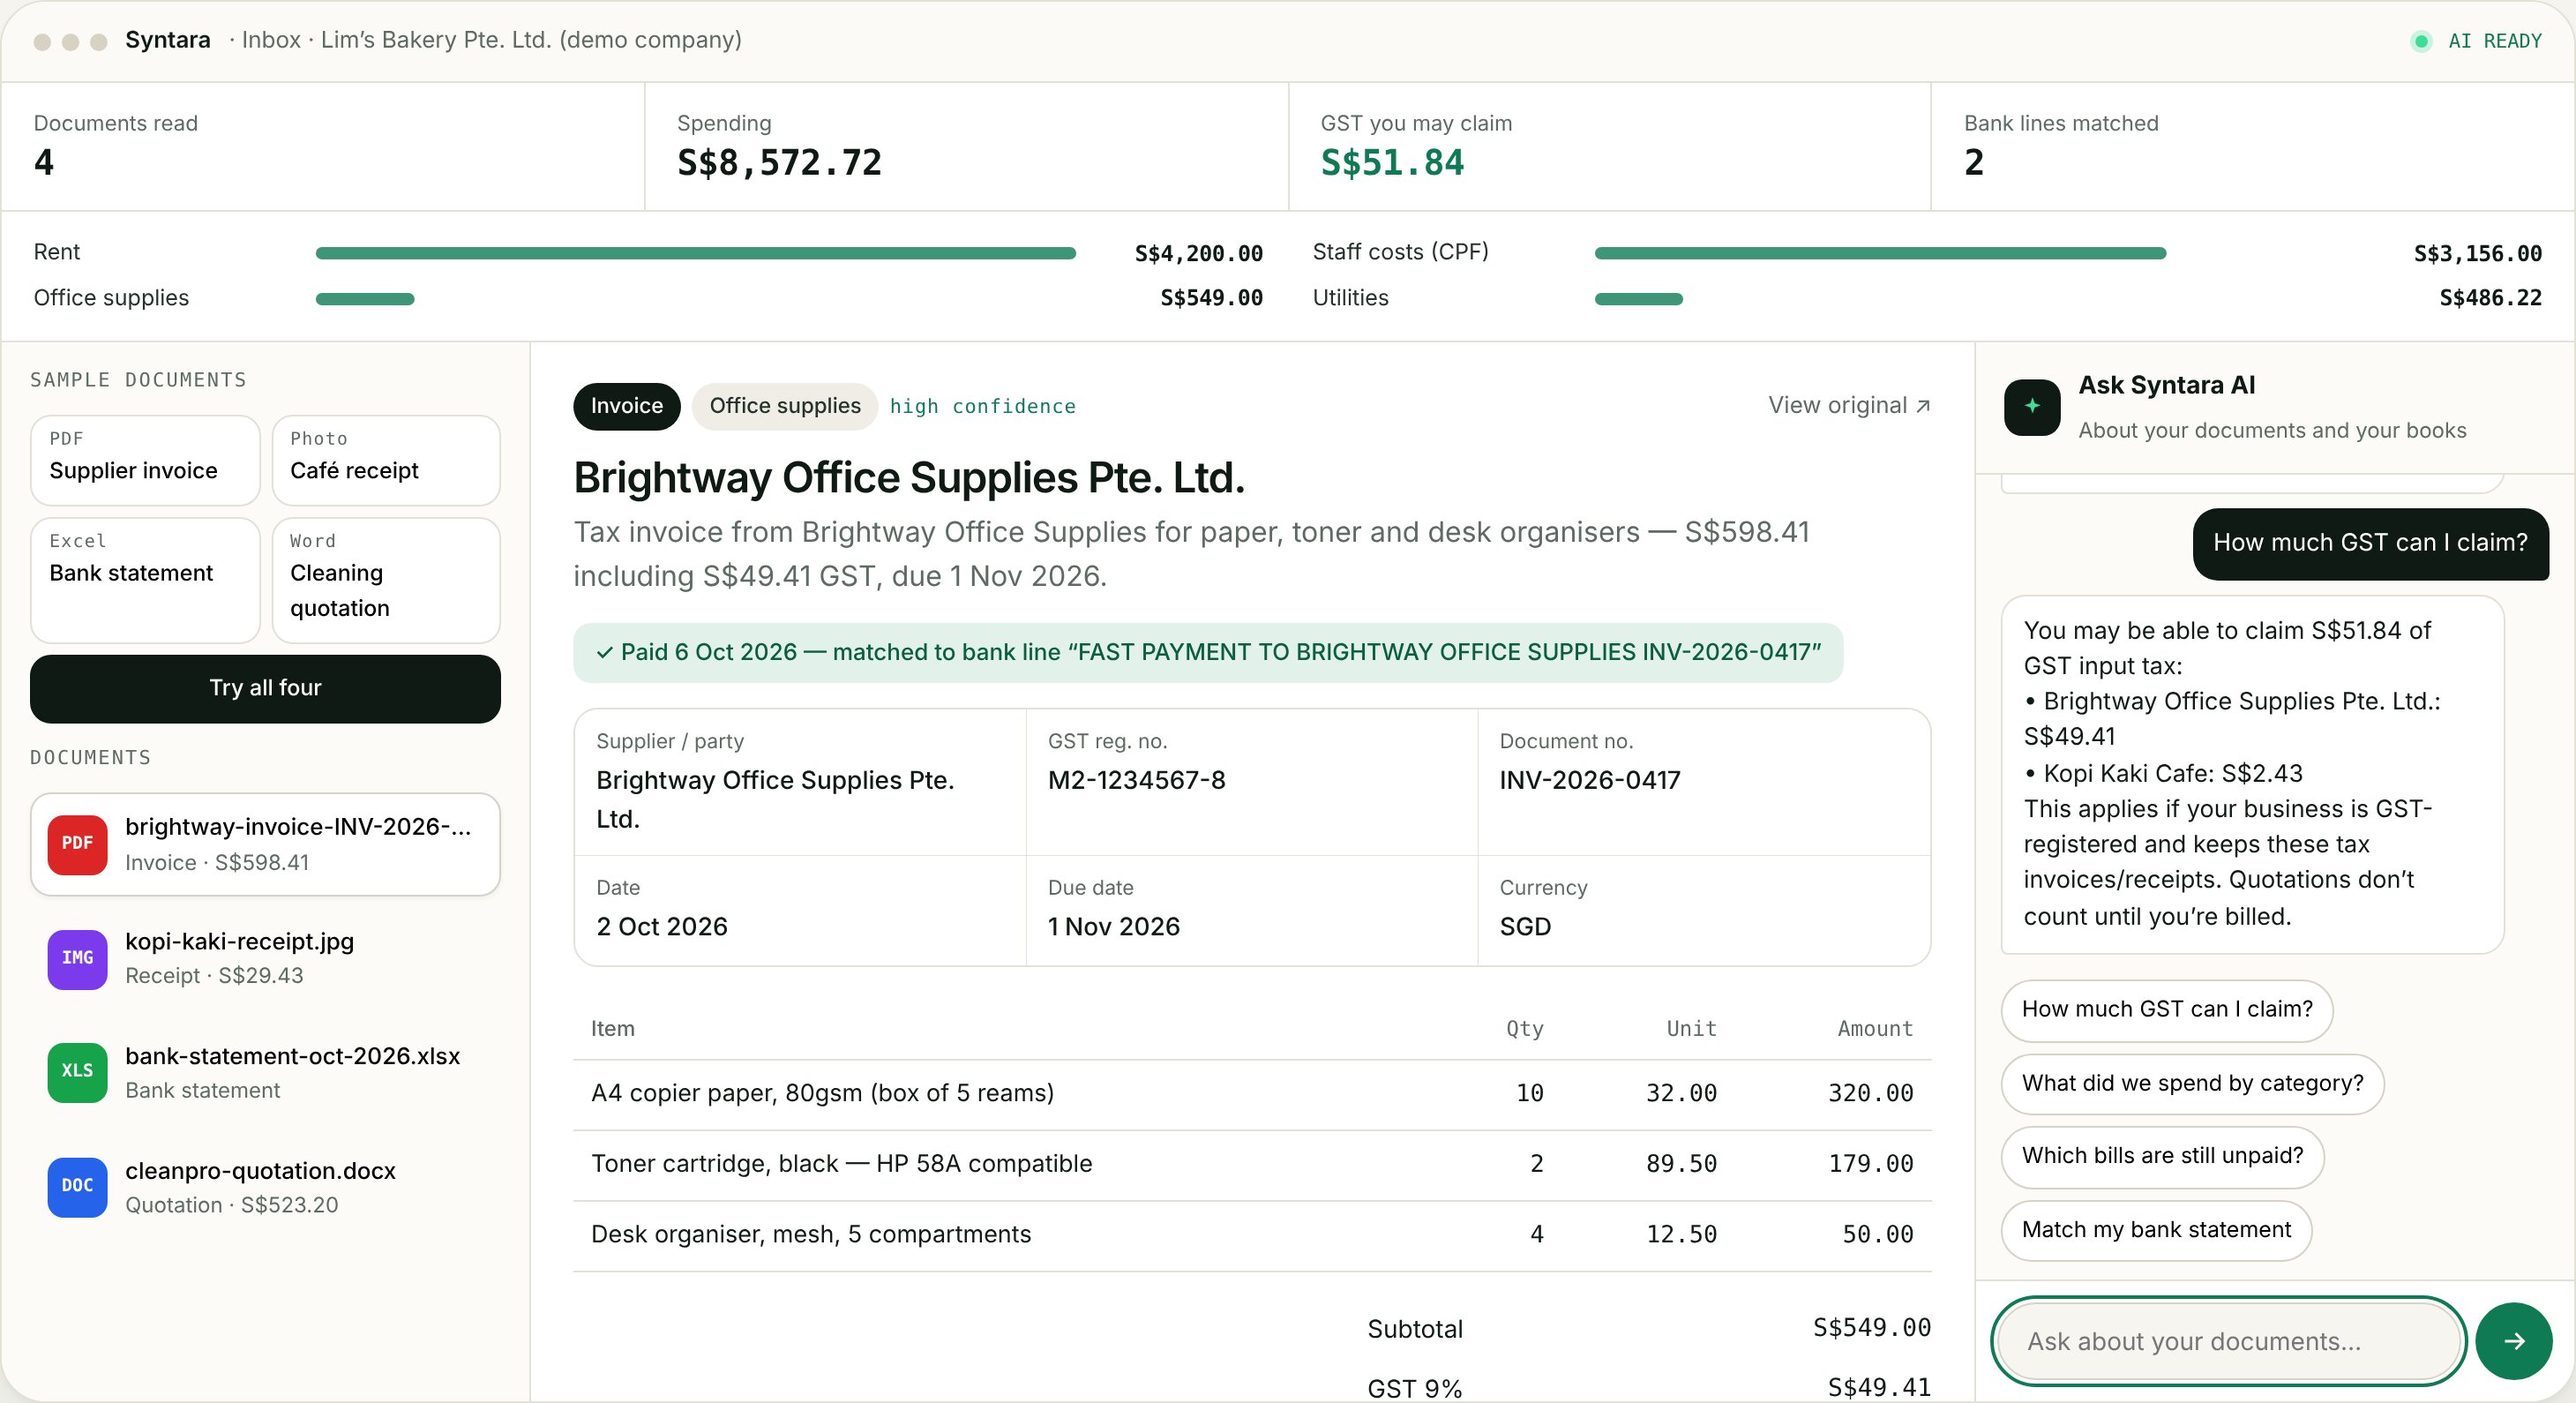Open the View original link
The image size is (2576, 1403).
click(1848, 405)
